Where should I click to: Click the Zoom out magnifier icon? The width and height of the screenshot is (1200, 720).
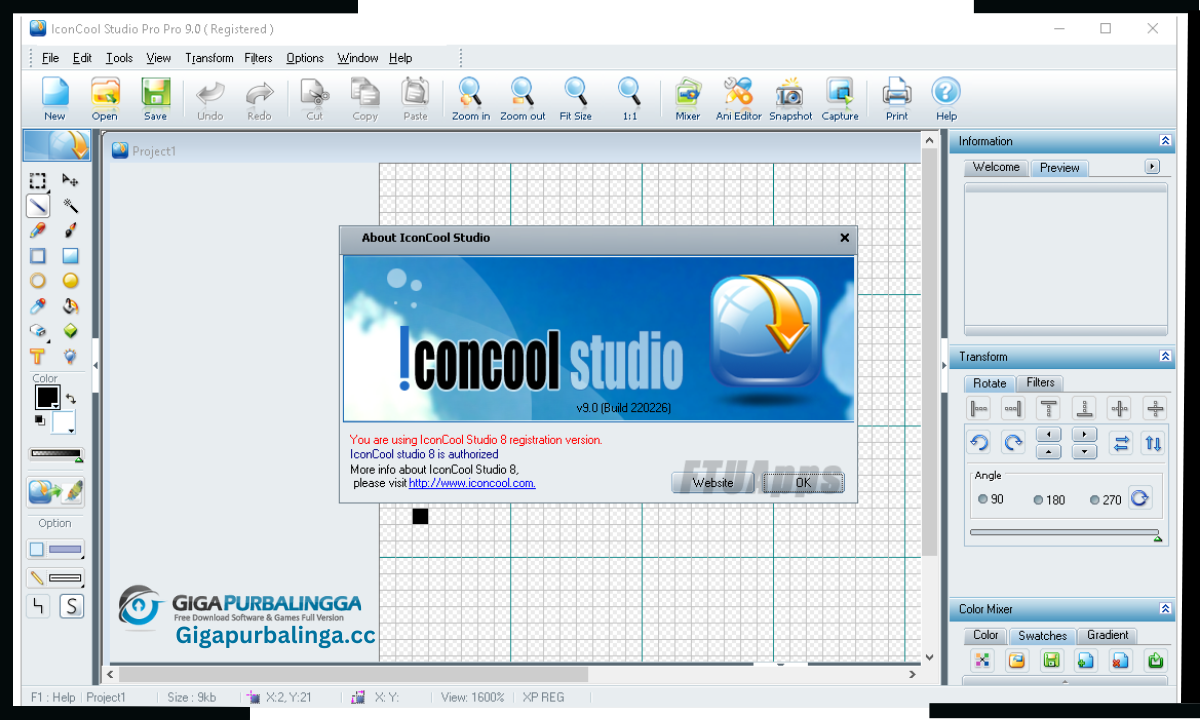[523, 98]
